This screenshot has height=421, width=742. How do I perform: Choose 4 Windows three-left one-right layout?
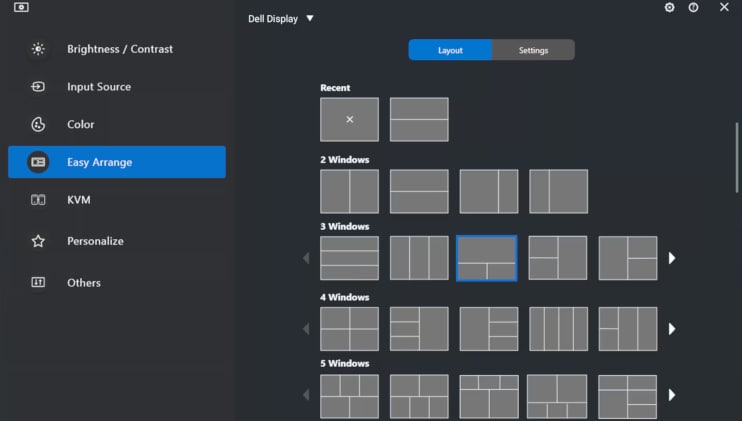coord(419,329)
